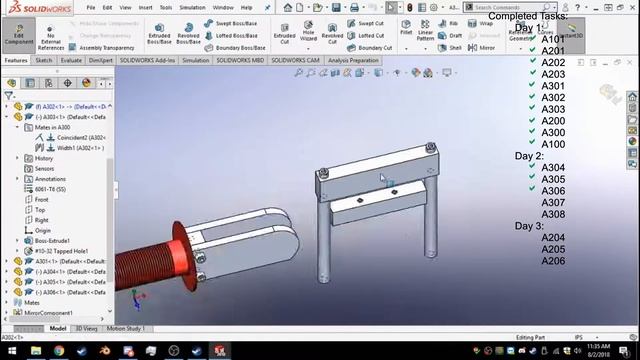Expand the A301<1> component
Screen dimensions: 640x360
pyautogui.click(x=7, y=261)
